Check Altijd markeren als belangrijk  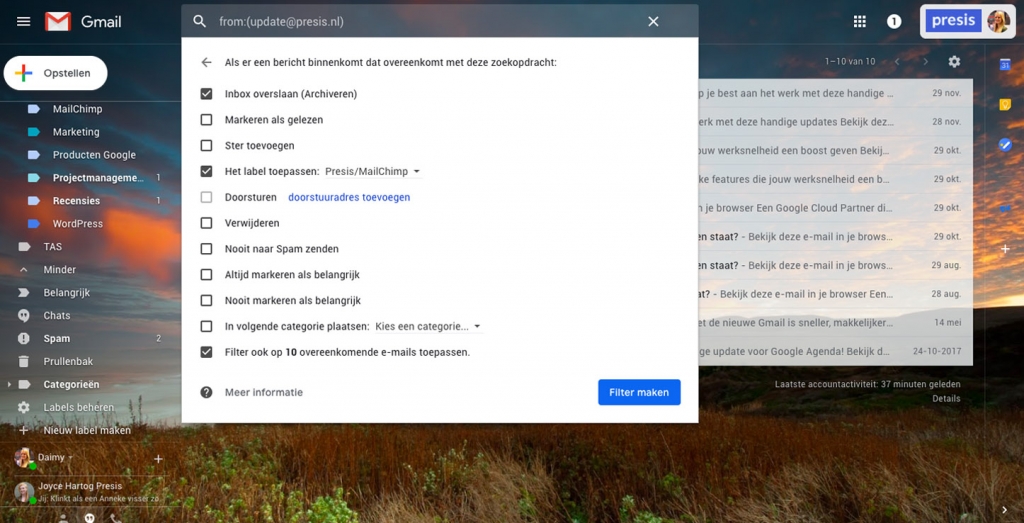tap(206, 275)
